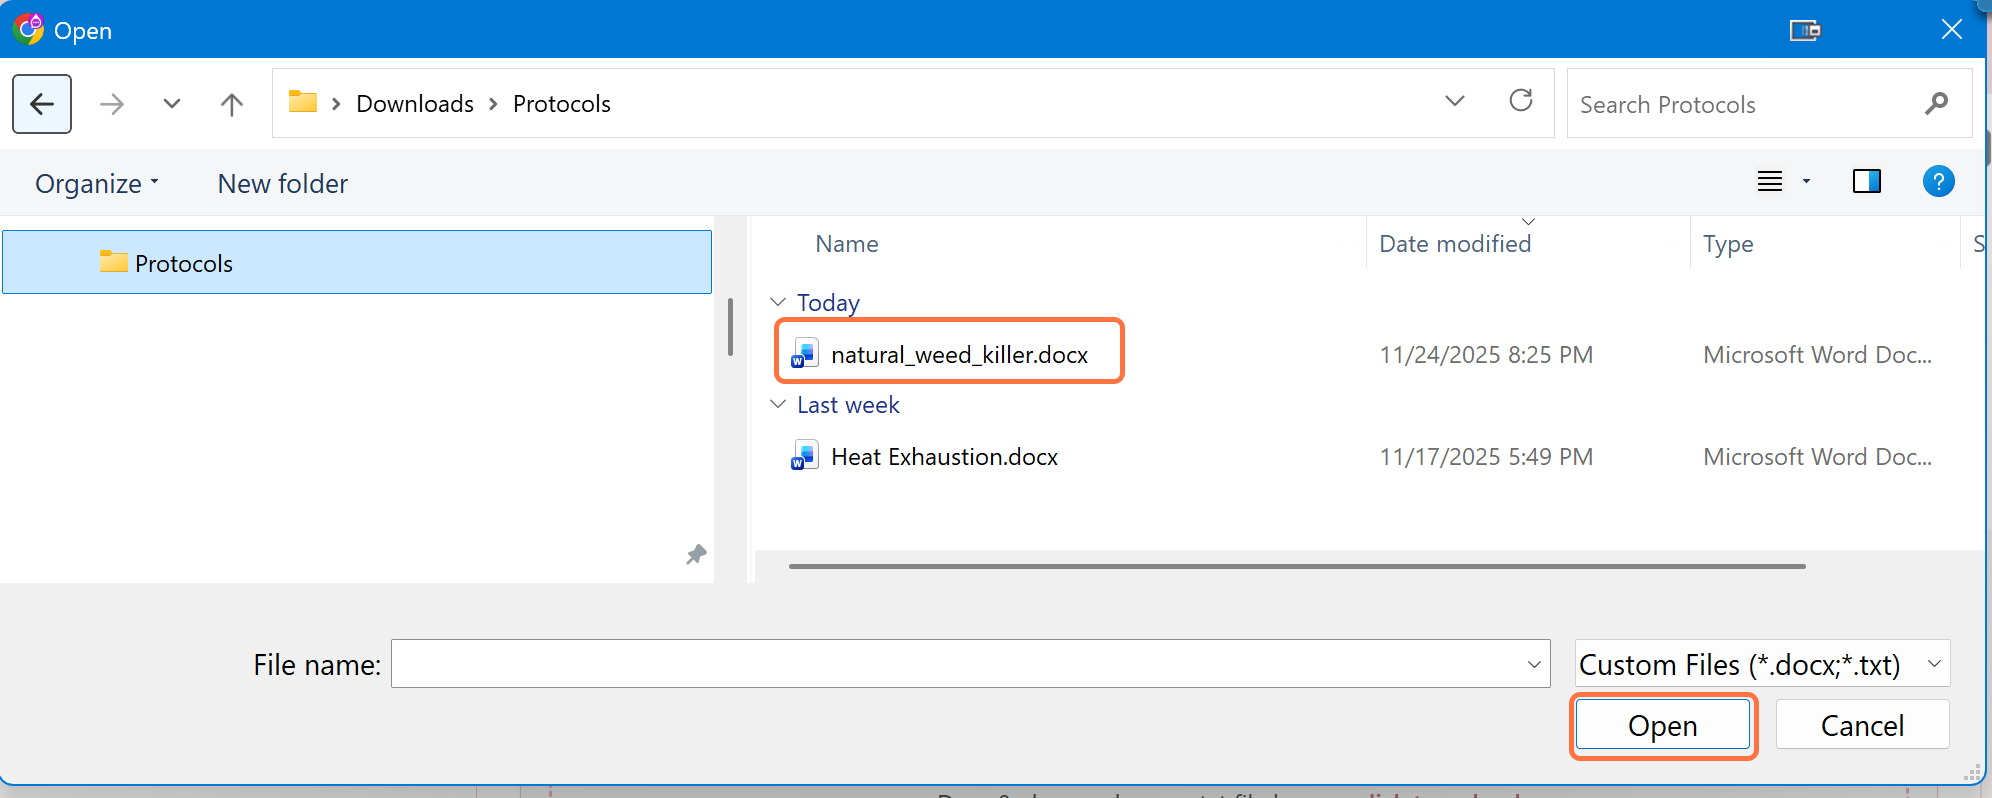1992x798 pixels.
Task: Click the Cancel button
Action: pyautogui.click(x=1861, y=725)
